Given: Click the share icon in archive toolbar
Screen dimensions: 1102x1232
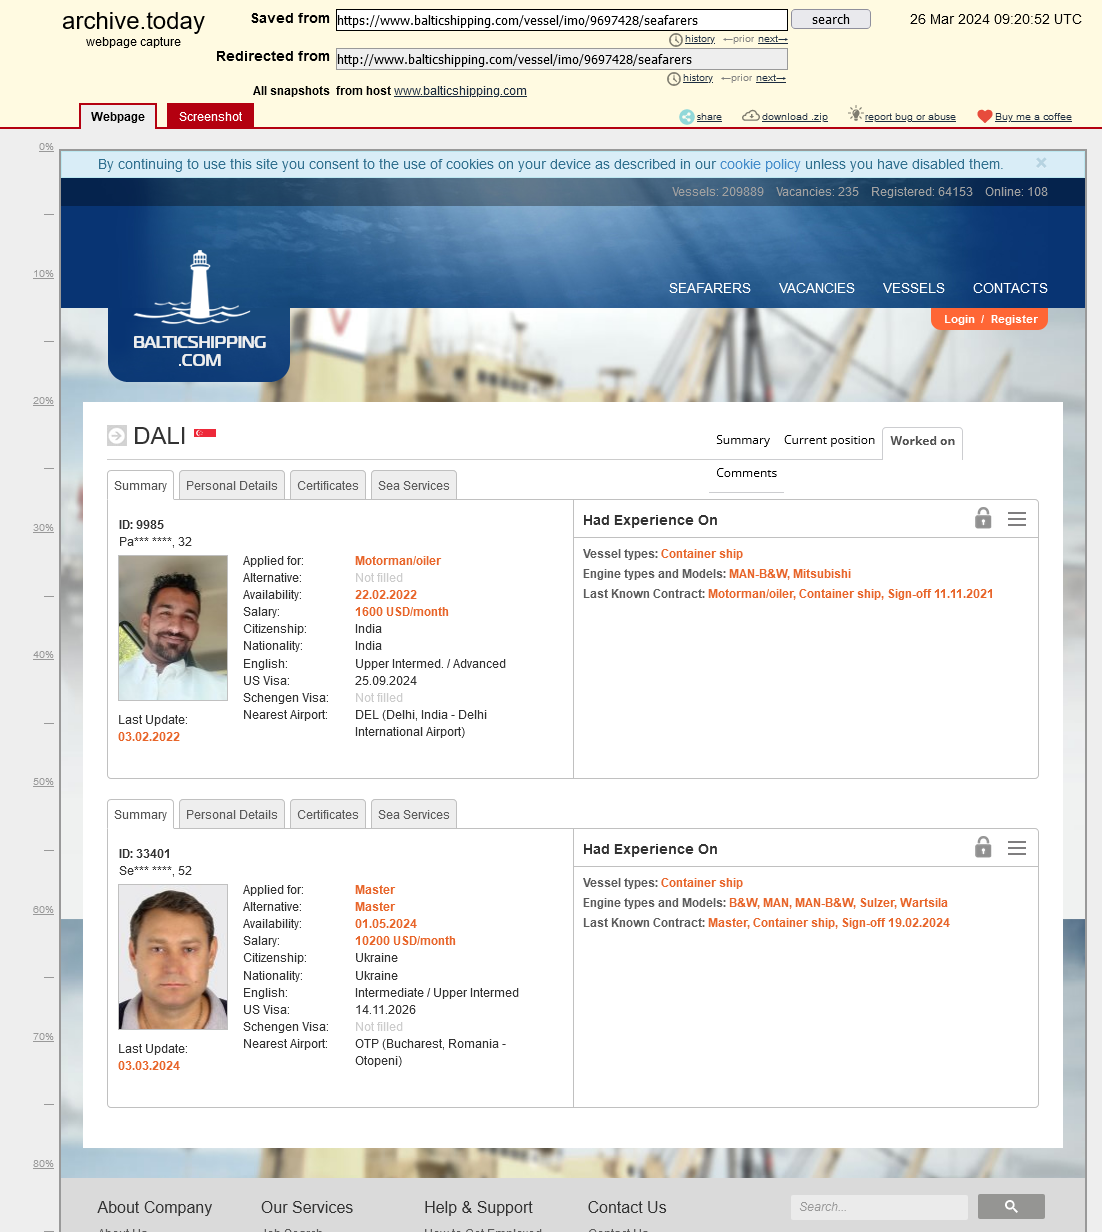Looking at the screenshot, I should coord(687,117).
